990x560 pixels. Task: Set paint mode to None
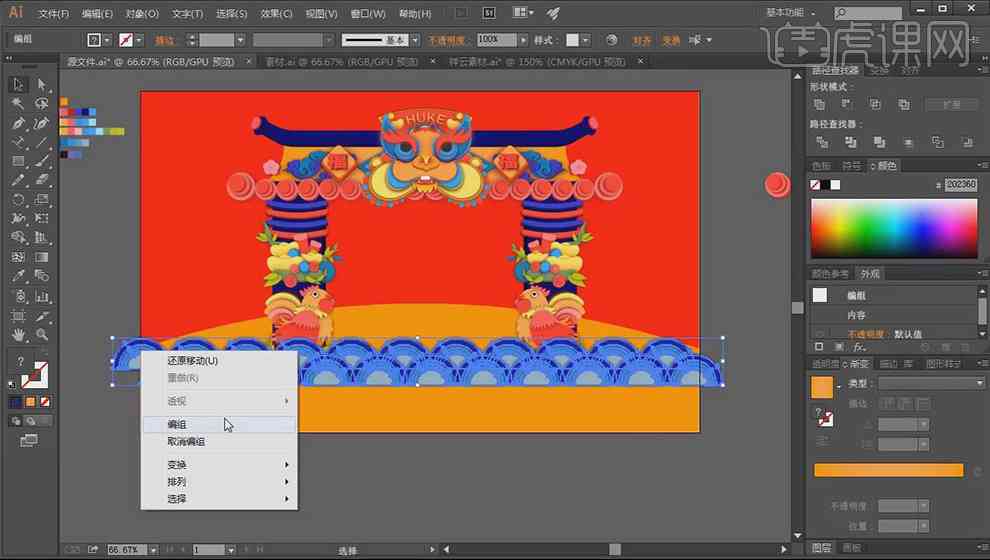pyautogui.click(x=45, y=402)
